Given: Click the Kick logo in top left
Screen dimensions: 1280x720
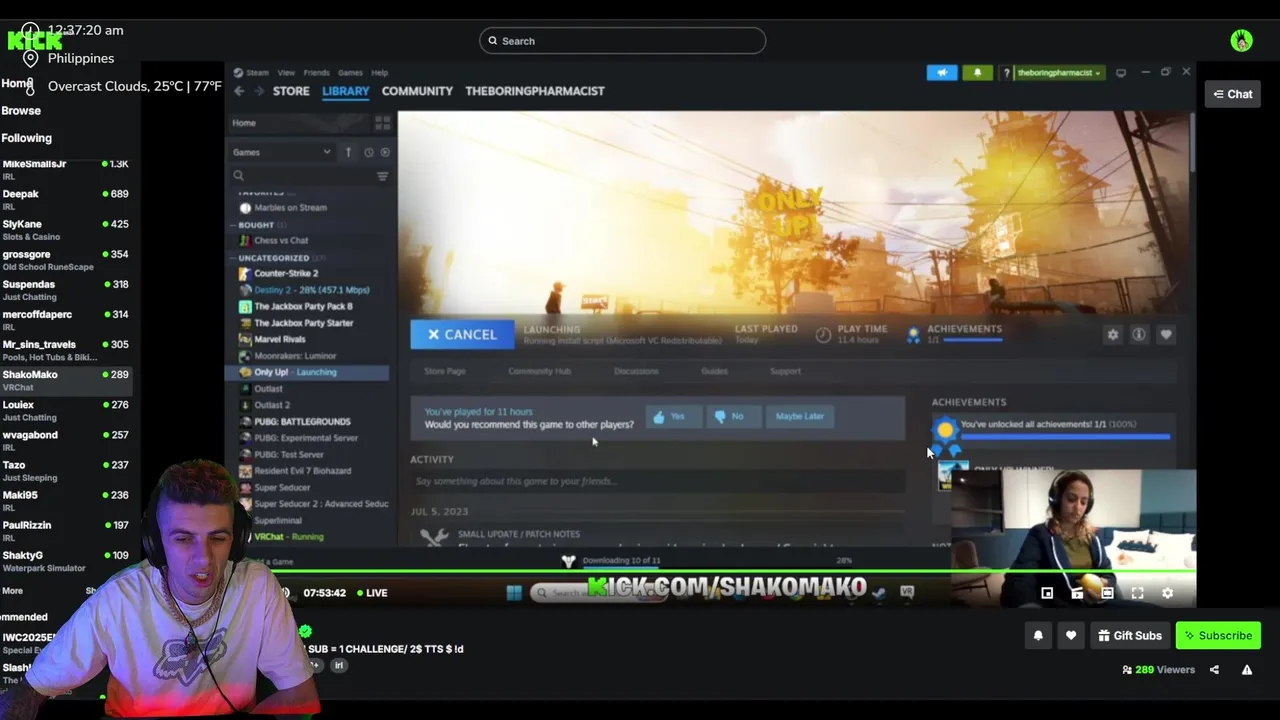Looking at the screenshot, I should pyautogui.click(x=34, y=40).
